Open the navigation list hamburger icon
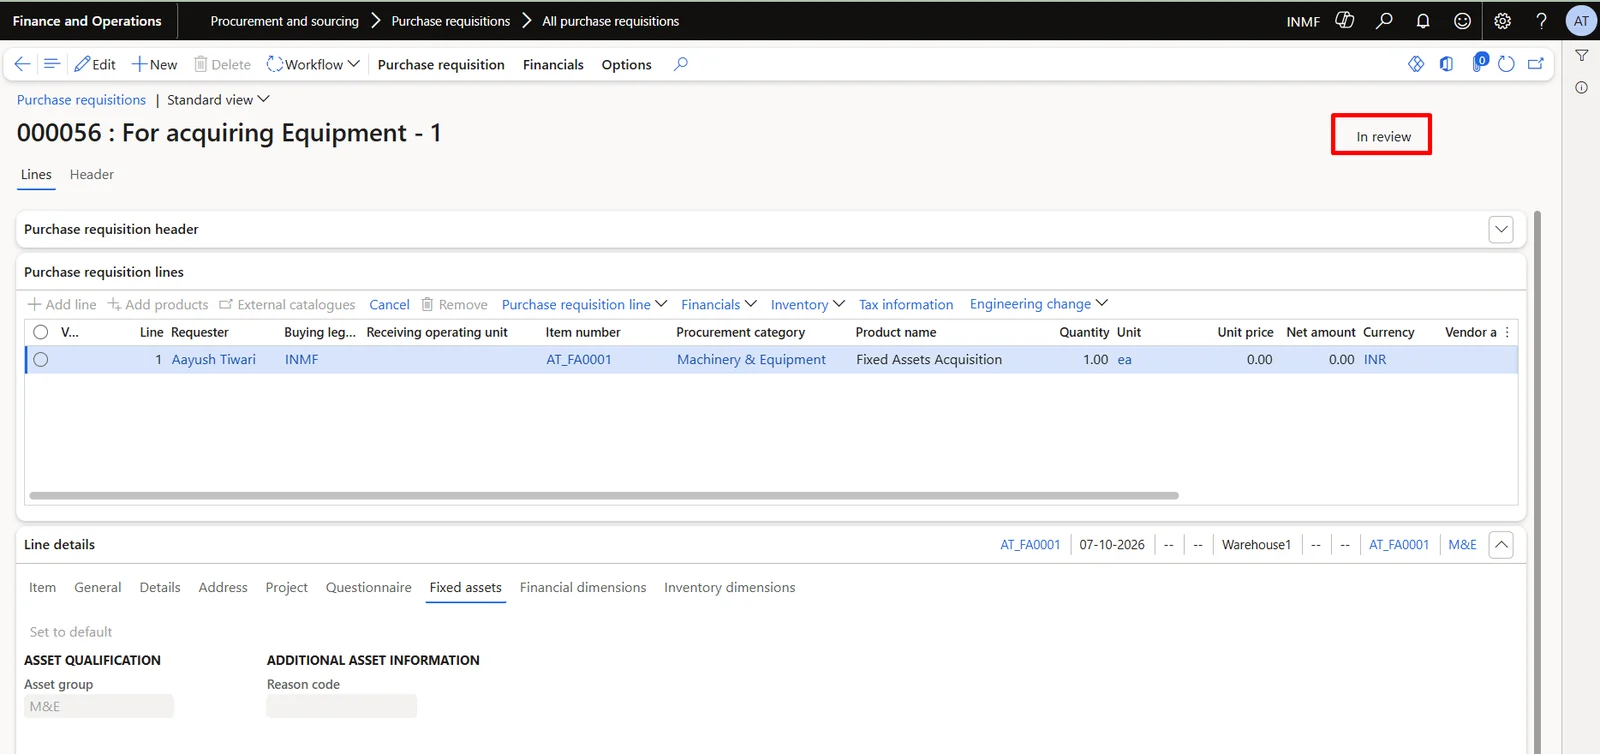The height and width of the screenshot is (754, 1600). pyautogui.click(x=52, y=64)
